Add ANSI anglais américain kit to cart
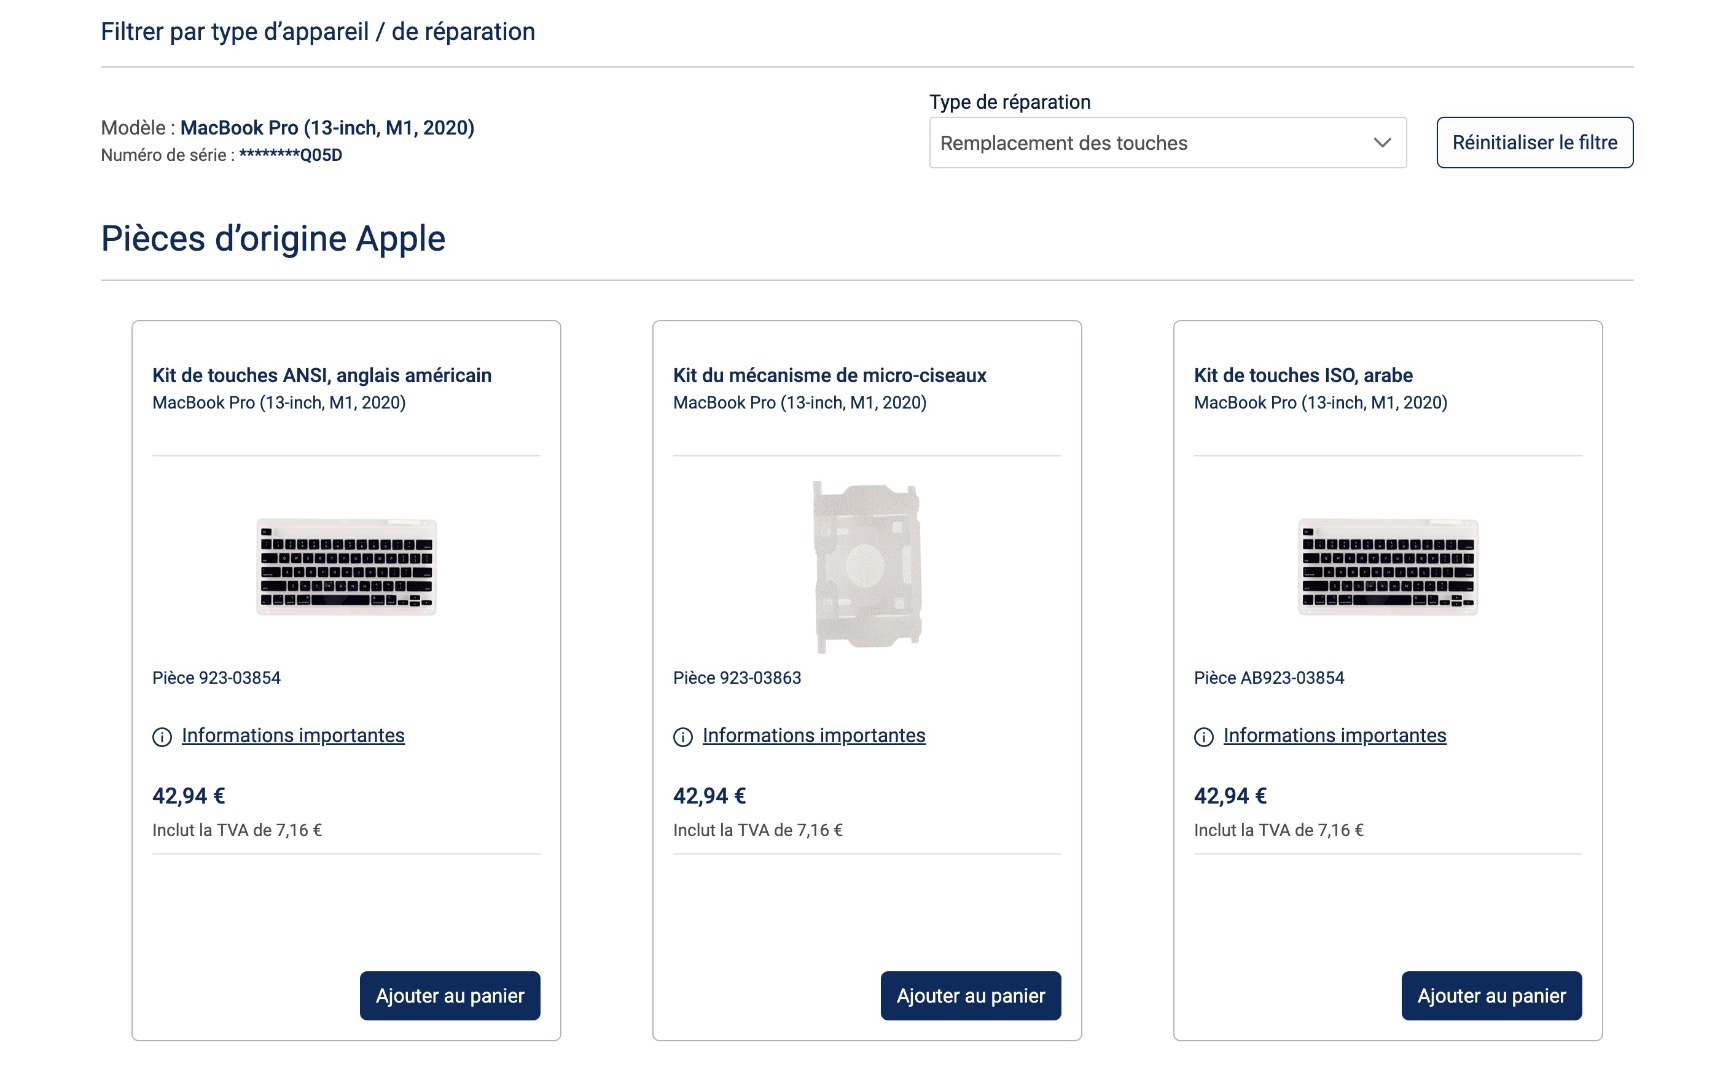Screen dimensions: 1731x1080 pos(450,996)
